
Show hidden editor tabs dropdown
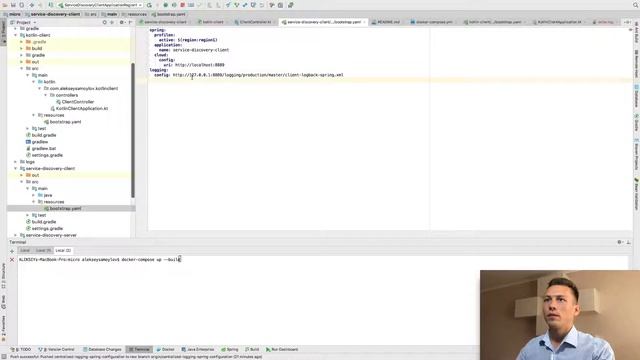click(627, 22)
